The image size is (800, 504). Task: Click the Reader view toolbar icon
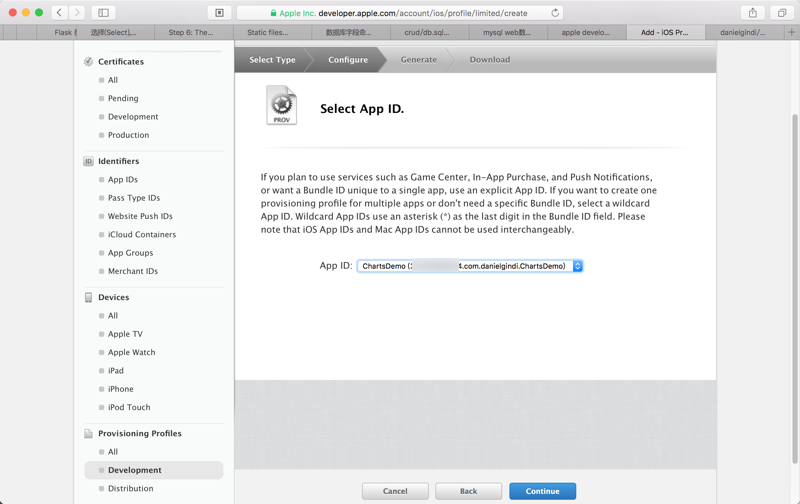tap(219, 13)
